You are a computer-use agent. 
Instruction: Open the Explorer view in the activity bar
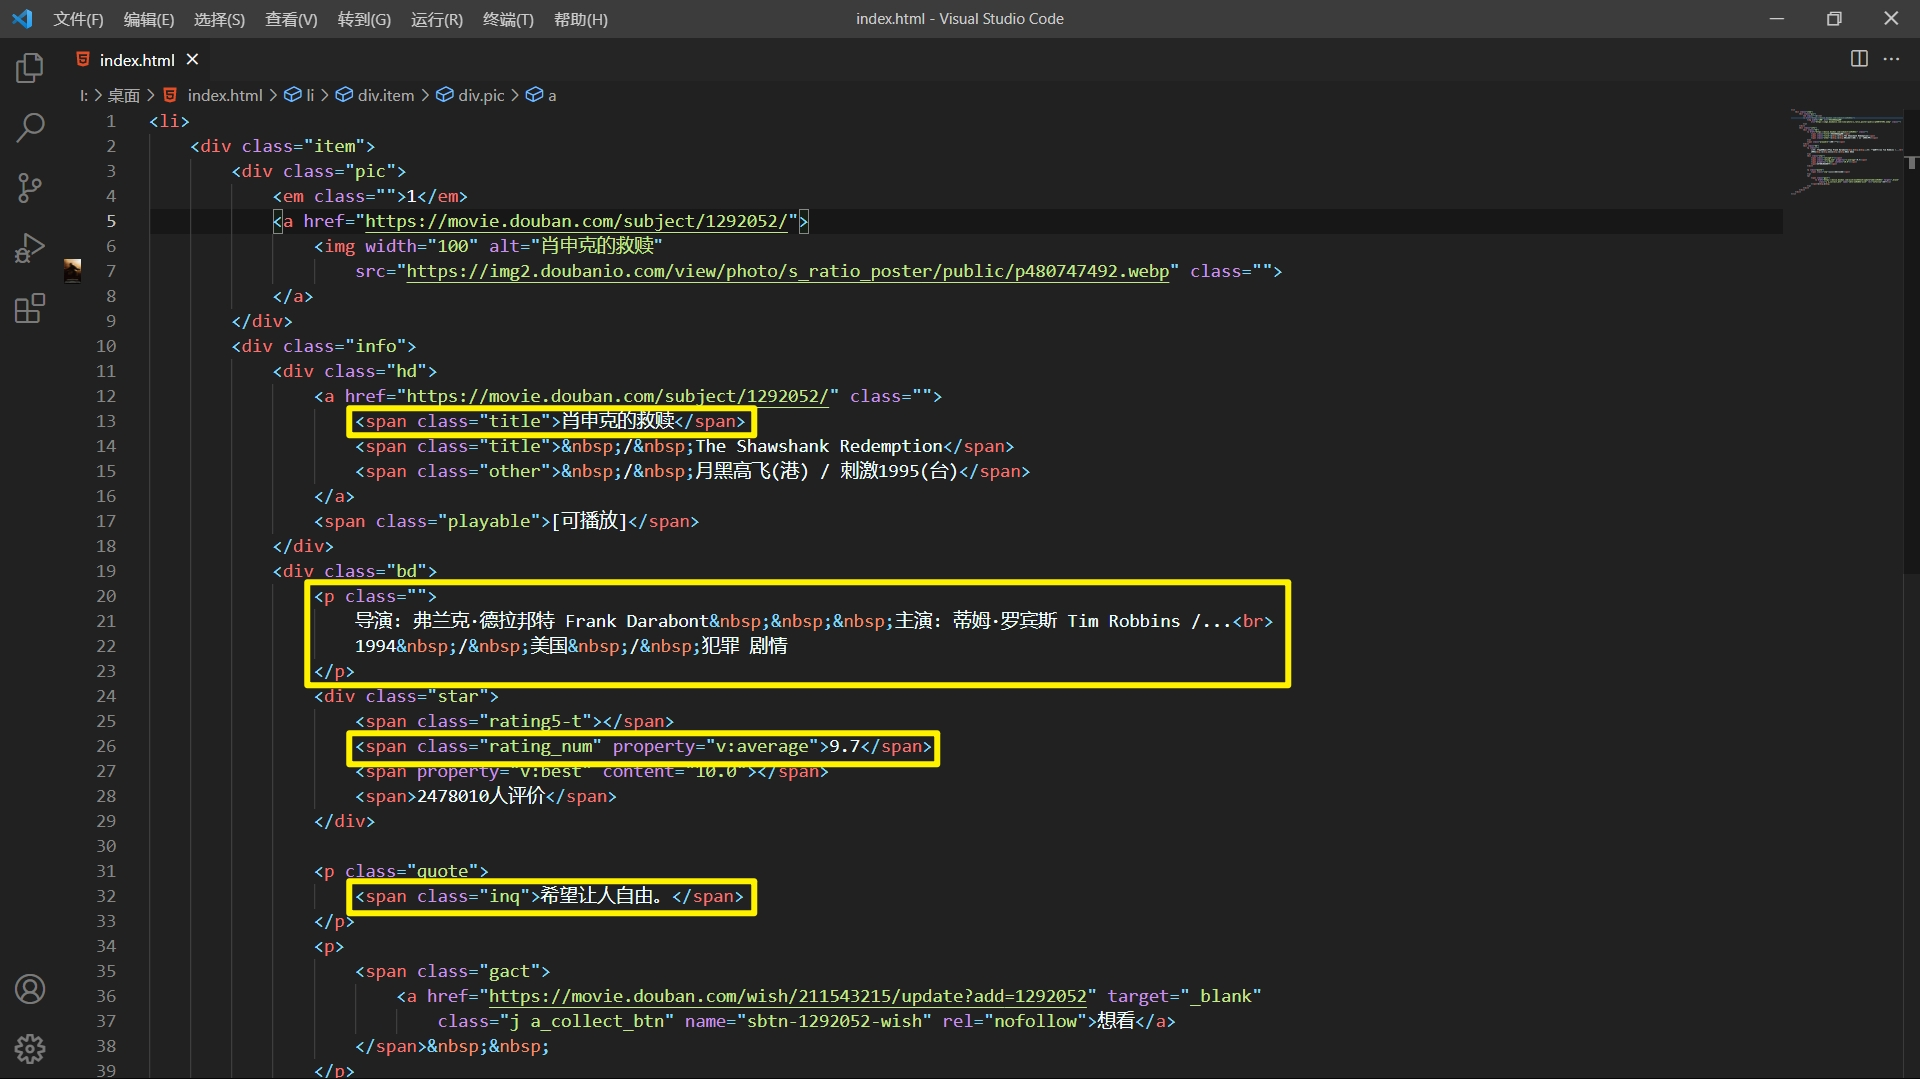tap(30, 68)
